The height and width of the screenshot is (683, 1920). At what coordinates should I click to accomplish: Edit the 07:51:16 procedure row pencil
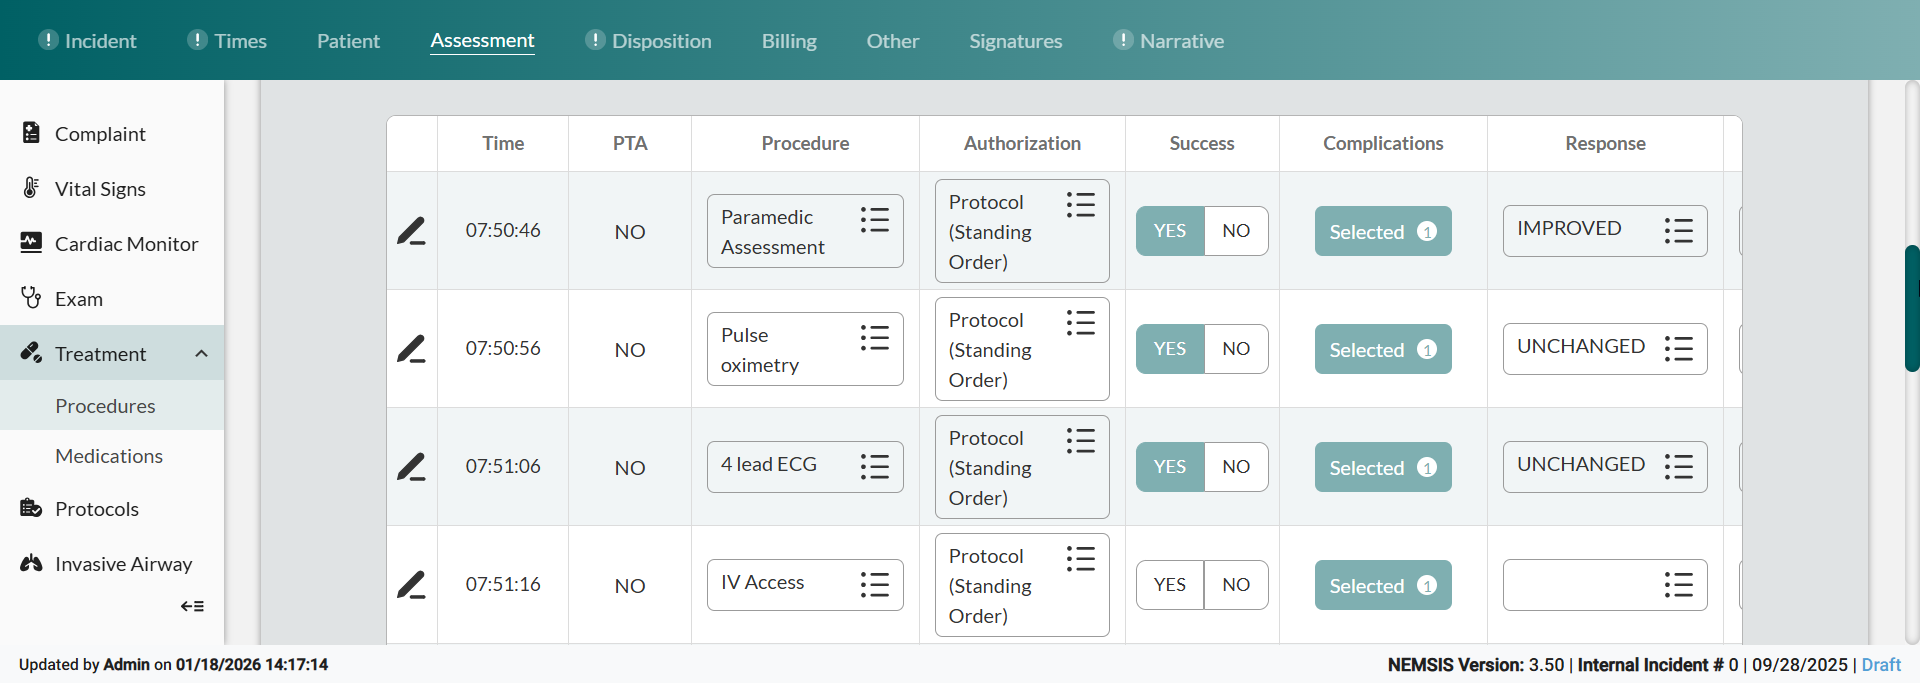411,585
